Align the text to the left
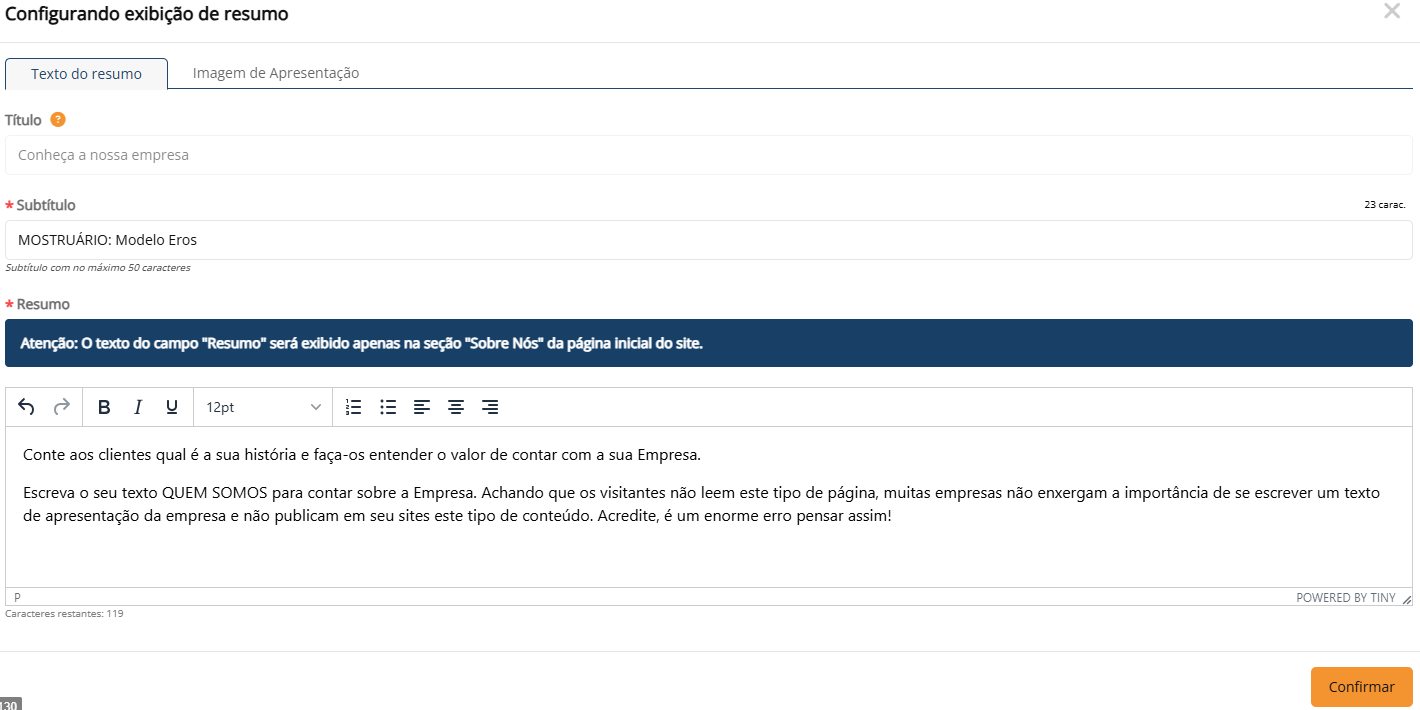1420x710 pixels. (x=422, y=407)
